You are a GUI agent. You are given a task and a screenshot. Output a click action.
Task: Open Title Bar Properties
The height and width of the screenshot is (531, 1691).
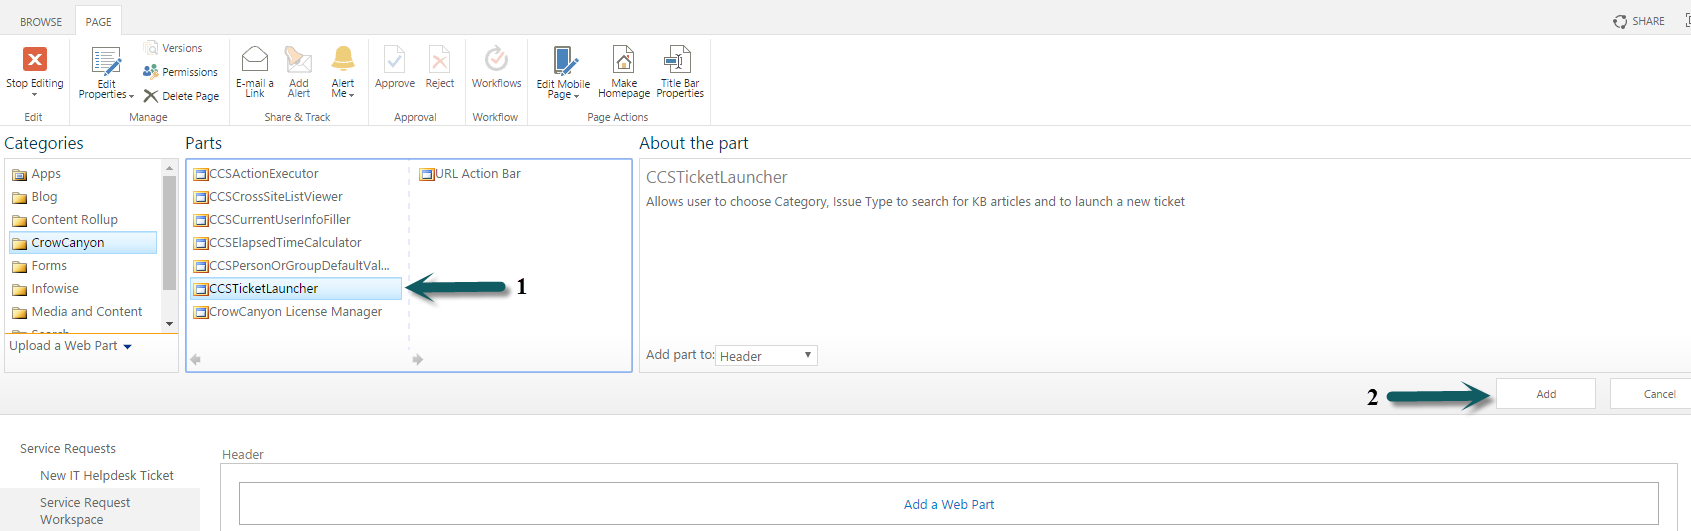(x=680, y=72)
